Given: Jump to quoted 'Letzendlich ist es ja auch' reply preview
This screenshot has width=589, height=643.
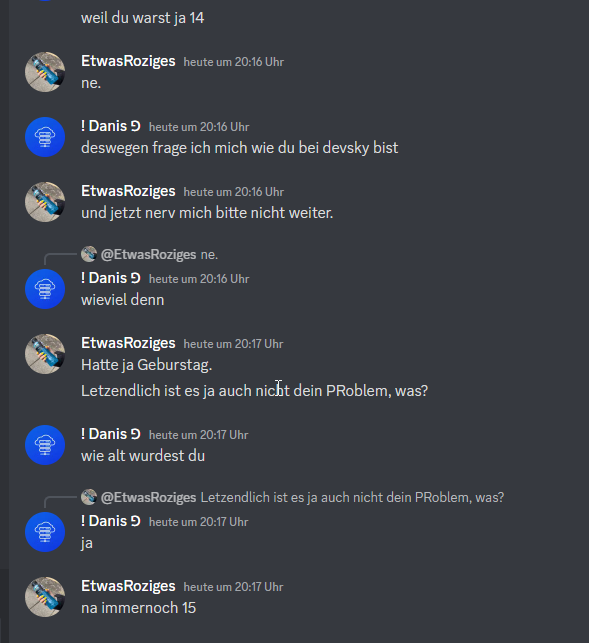Looking at the screenshot, I should tap(352, 497).
